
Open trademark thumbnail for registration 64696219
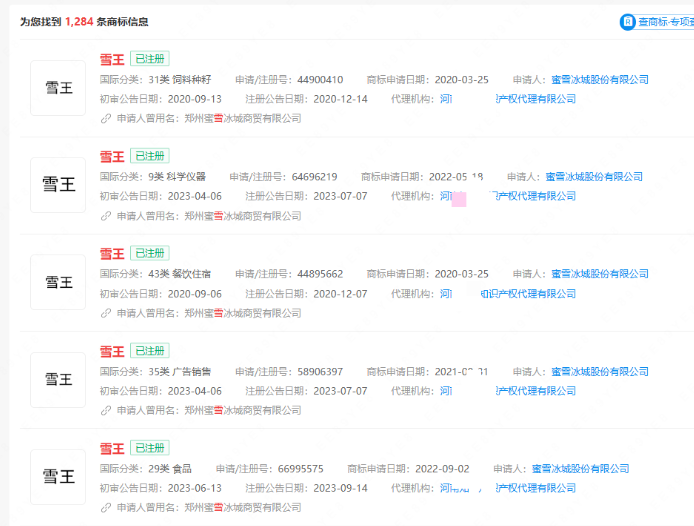tap(58, 185)
